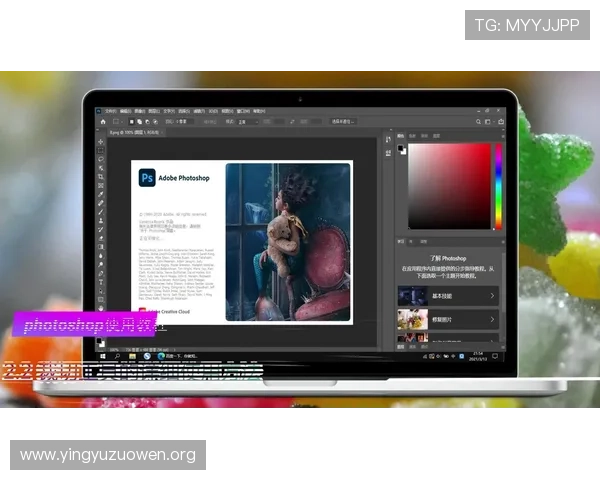Select the Eyedropper tool
This screenshot has width=600, height=480.
point(101,196)
